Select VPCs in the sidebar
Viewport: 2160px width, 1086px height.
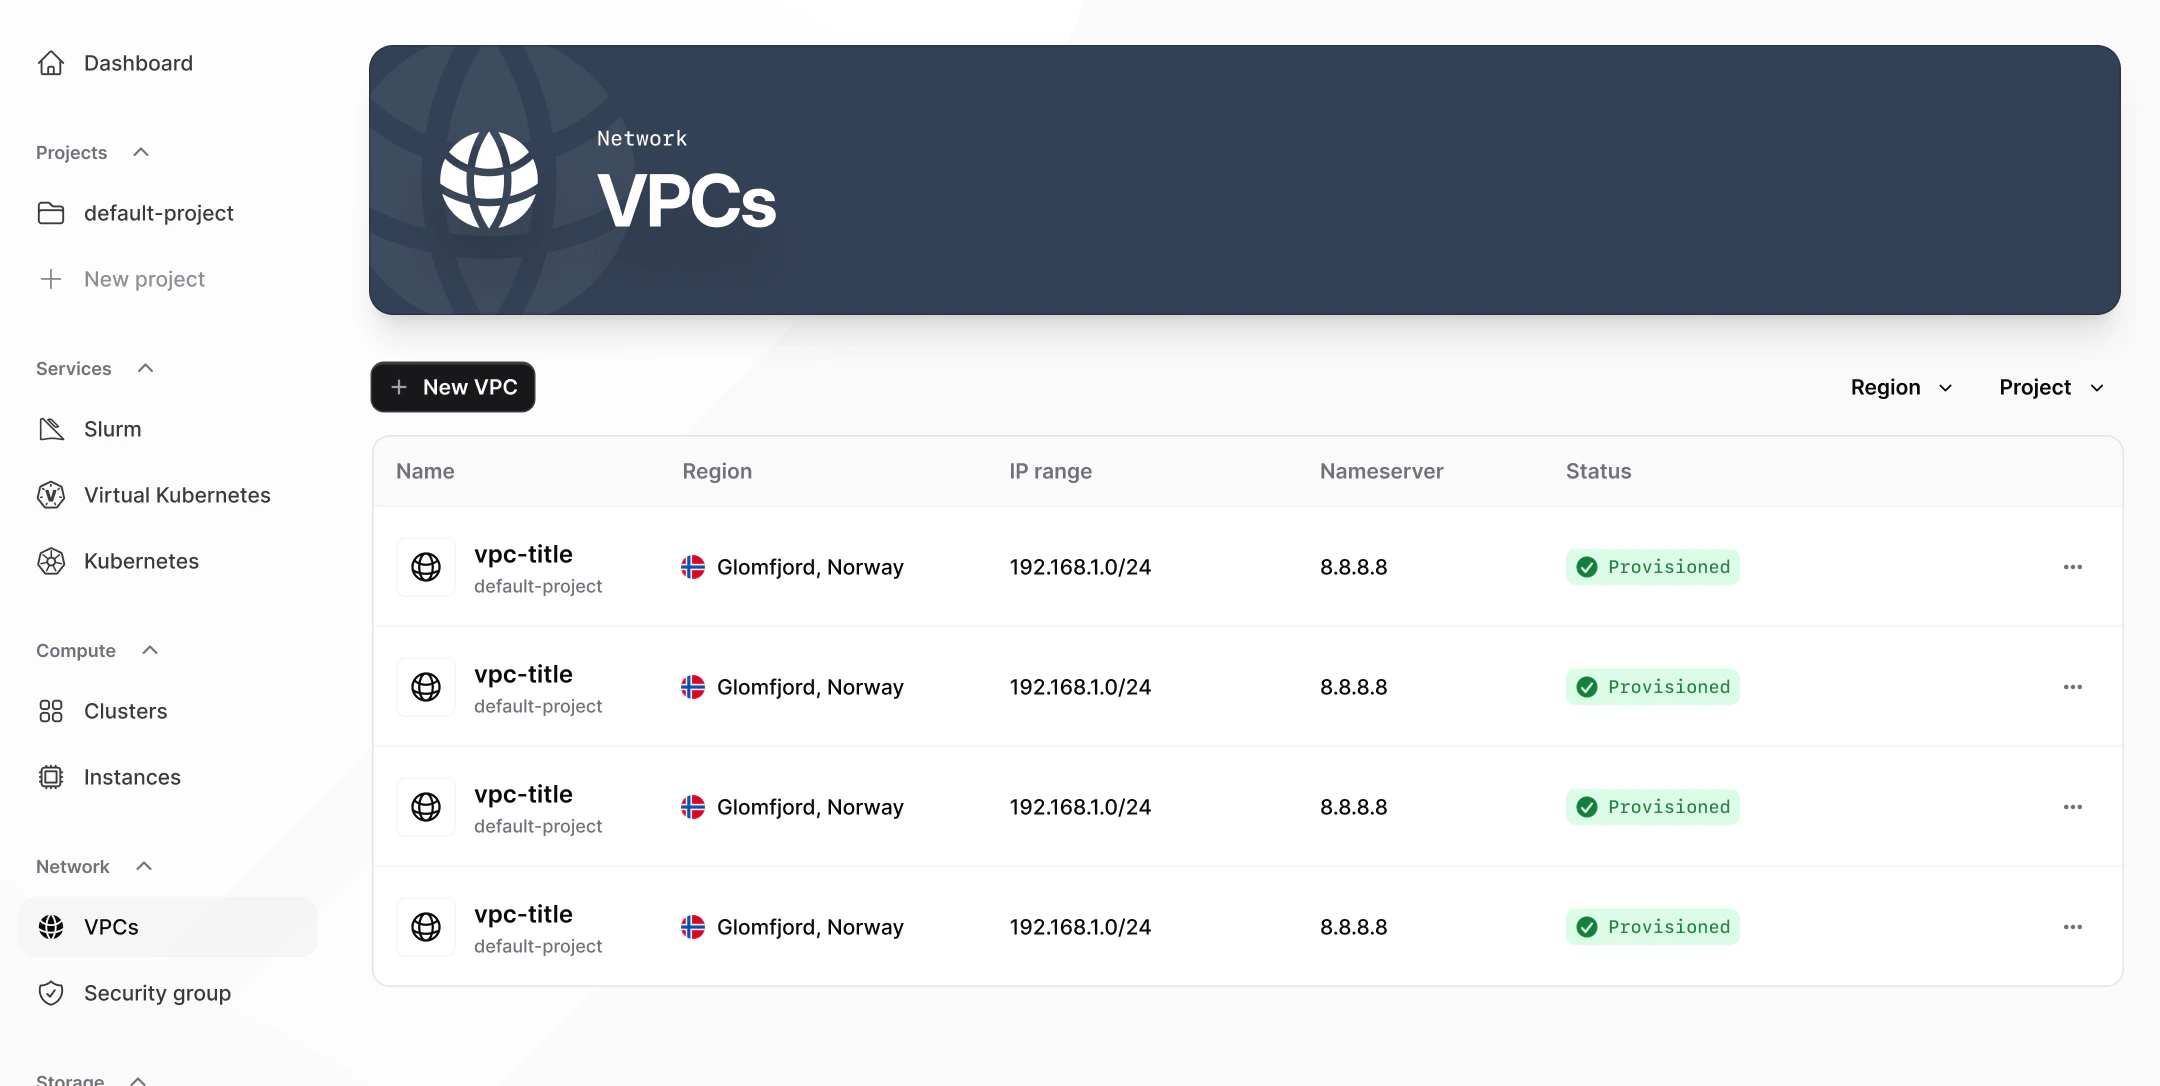(x=111, y=927)
